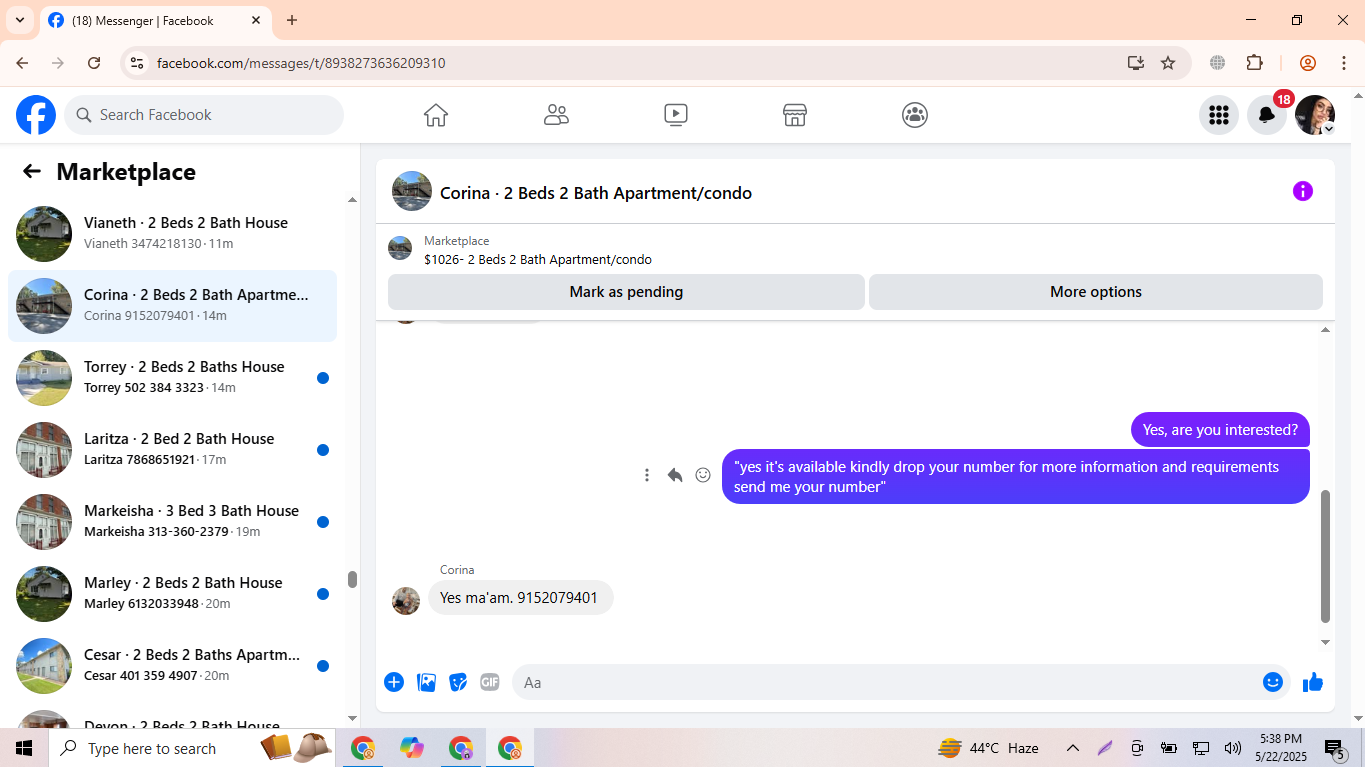
Task: Reload the page
Action: 94,63
